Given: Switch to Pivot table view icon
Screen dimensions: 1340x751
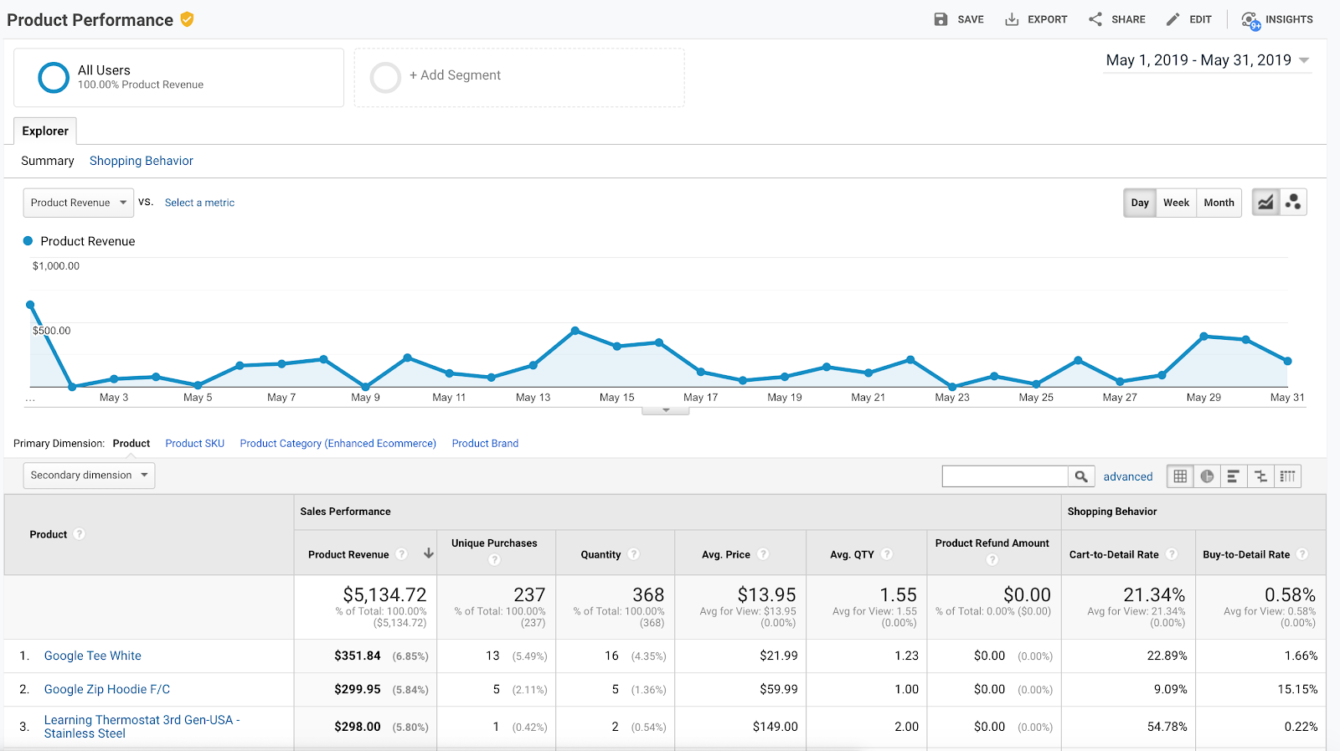Looking at the screenshot, I should point(1288,477).
